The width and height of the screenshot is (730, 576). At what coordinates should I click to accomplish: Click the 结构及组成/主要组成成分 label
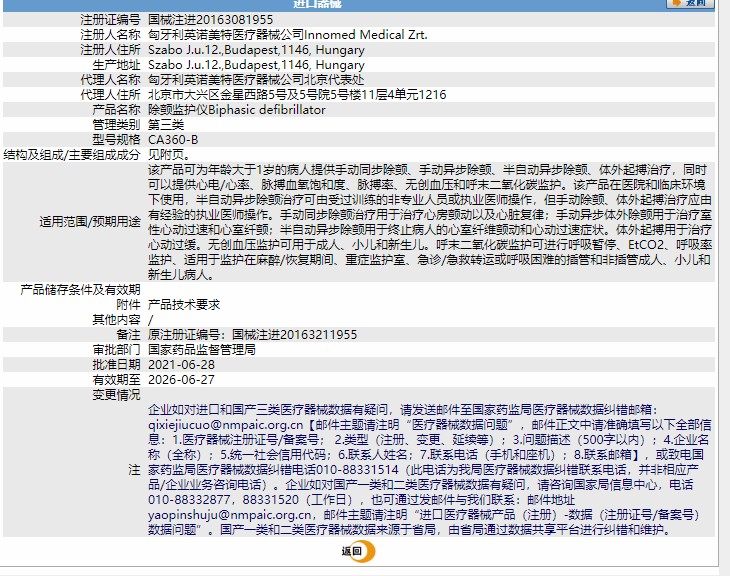coord(72,155)
